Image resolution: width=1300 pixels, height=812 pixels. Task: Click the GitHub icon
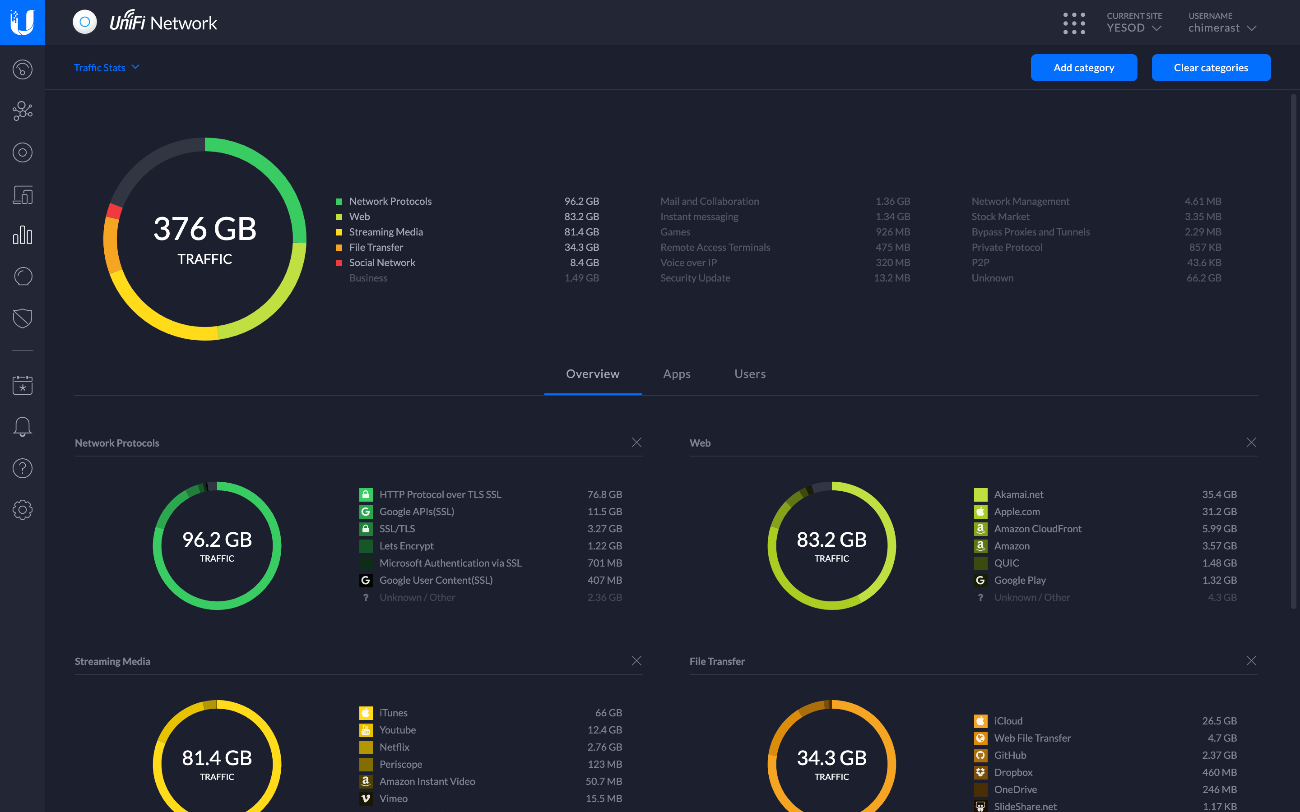tap(981, 755)
